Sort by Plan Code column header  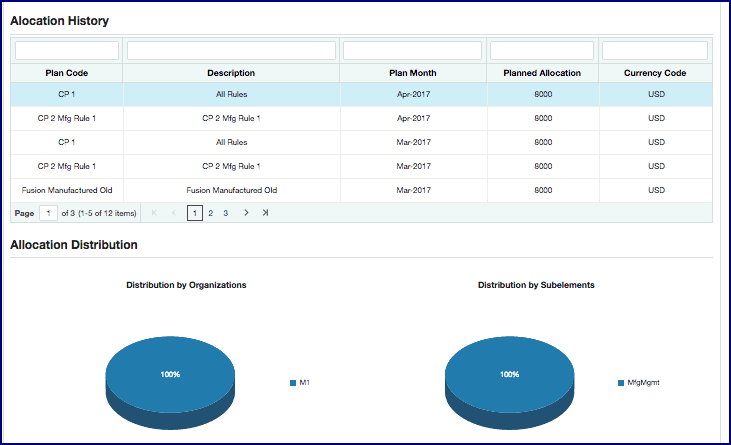tap(67, 73)
